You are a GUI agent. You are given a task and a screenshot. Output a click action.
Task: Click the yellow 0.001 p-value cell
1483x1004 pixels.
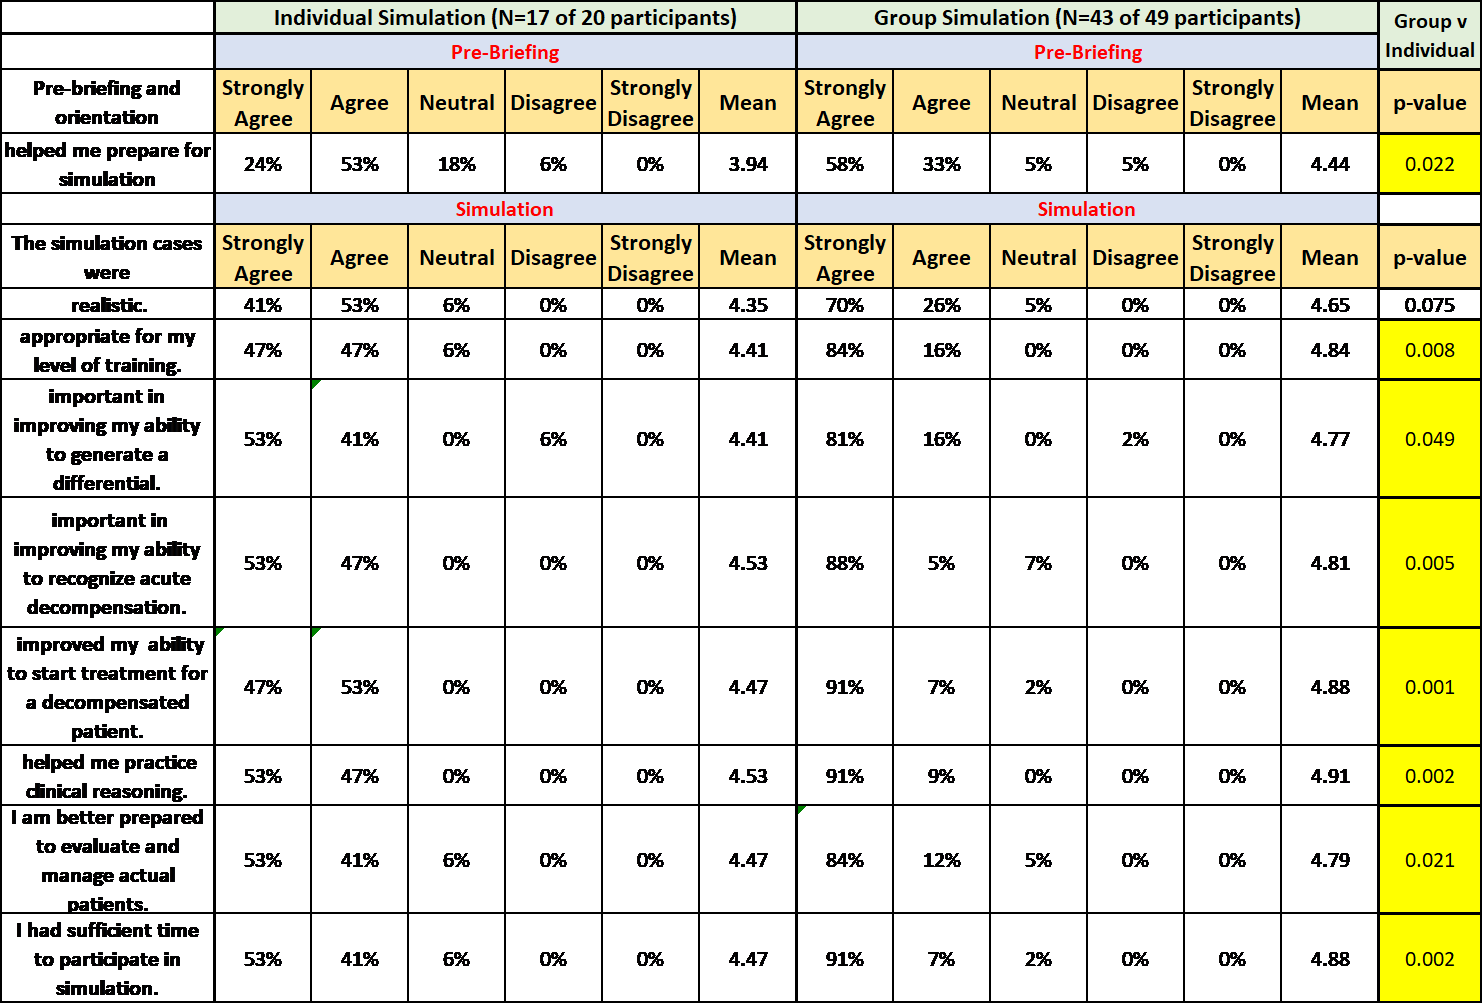(x=1429, y=687)
